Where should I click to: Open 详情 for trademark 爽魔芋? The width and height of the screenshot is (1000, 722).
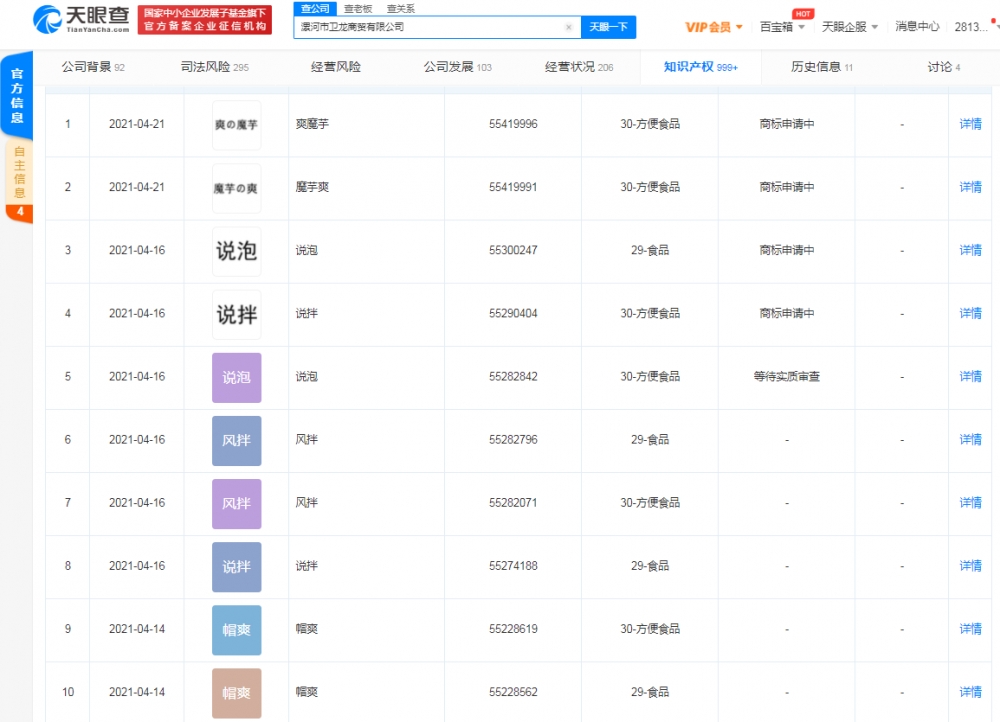pos(970,124)
